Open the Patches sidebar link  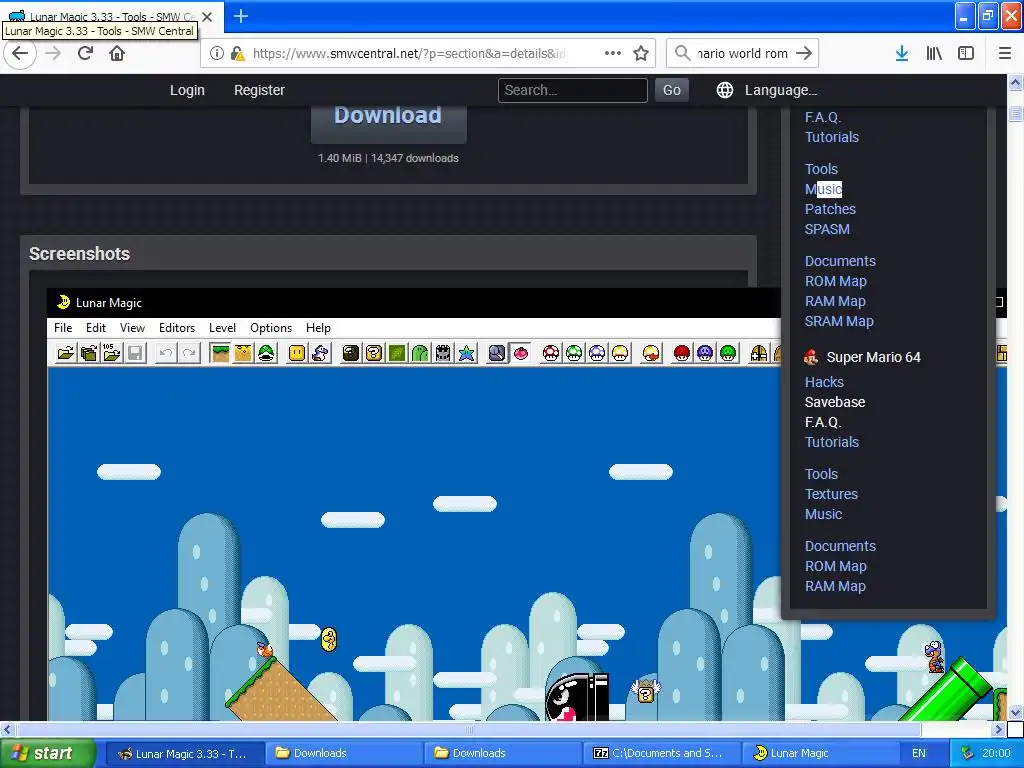pyautogui.click(x=830, y=209)
